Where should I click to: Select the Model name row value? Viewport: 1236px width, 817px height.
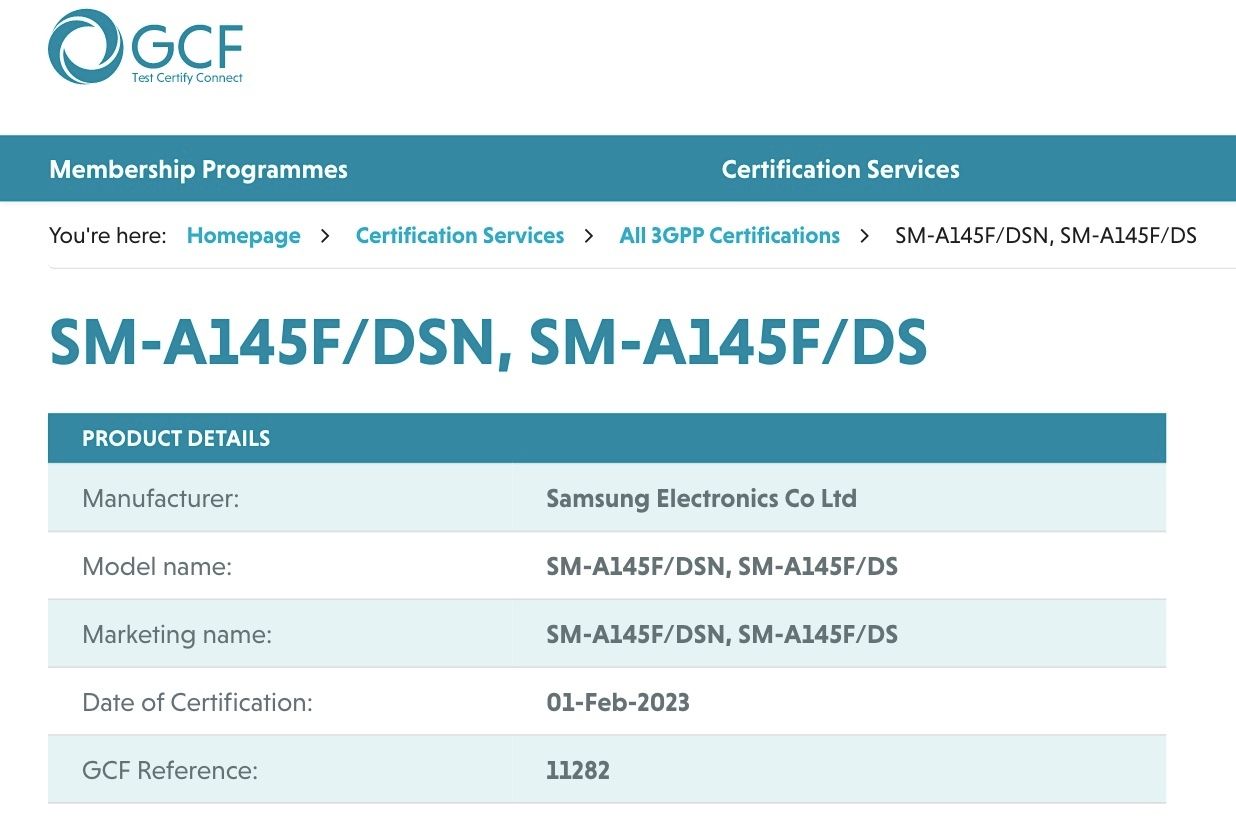(721, 567)
